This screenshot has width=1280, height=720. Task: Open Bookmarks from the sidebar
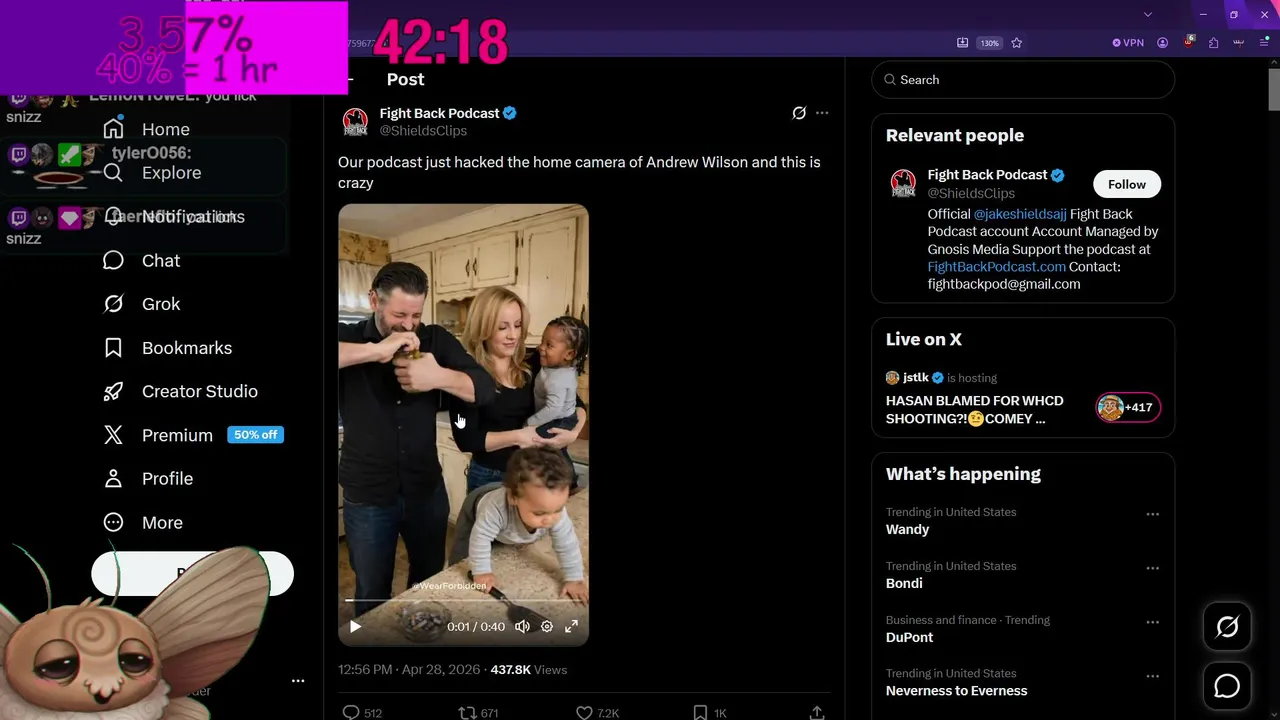[x=167, y=348]
